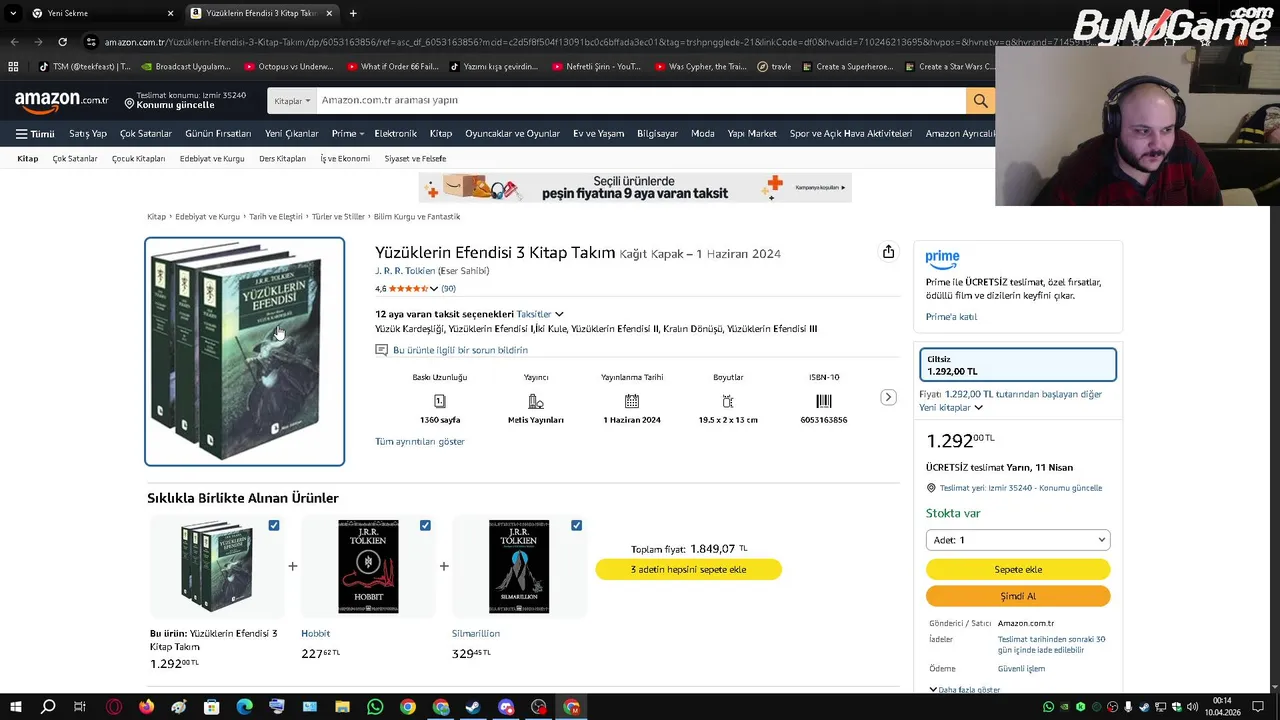Click the Boyutlar dimensions icon
This screenshot has height=720, width=1280.
[728, 401]
